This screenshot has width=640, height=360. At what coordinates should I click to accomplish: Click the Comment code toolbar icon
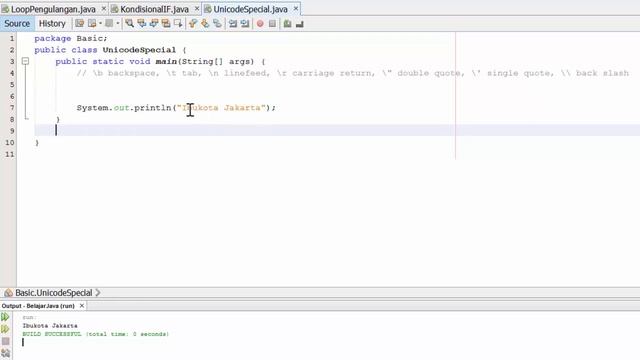287,24
